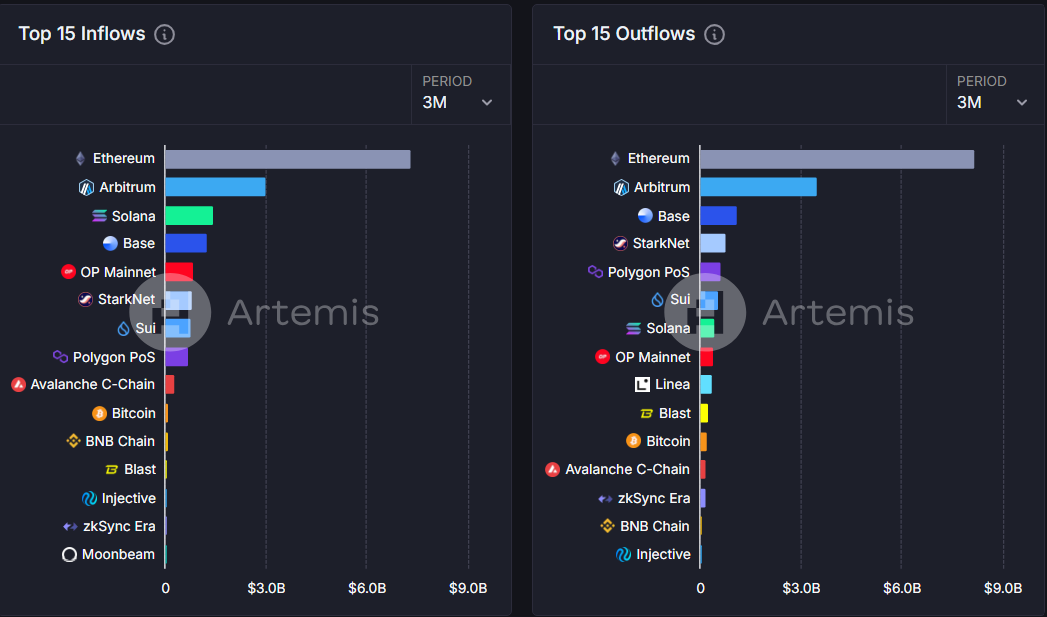Select the StarkNet bar in Outflows chart
Viewport: 1047px width, 617px height.
tap(713, 243)
